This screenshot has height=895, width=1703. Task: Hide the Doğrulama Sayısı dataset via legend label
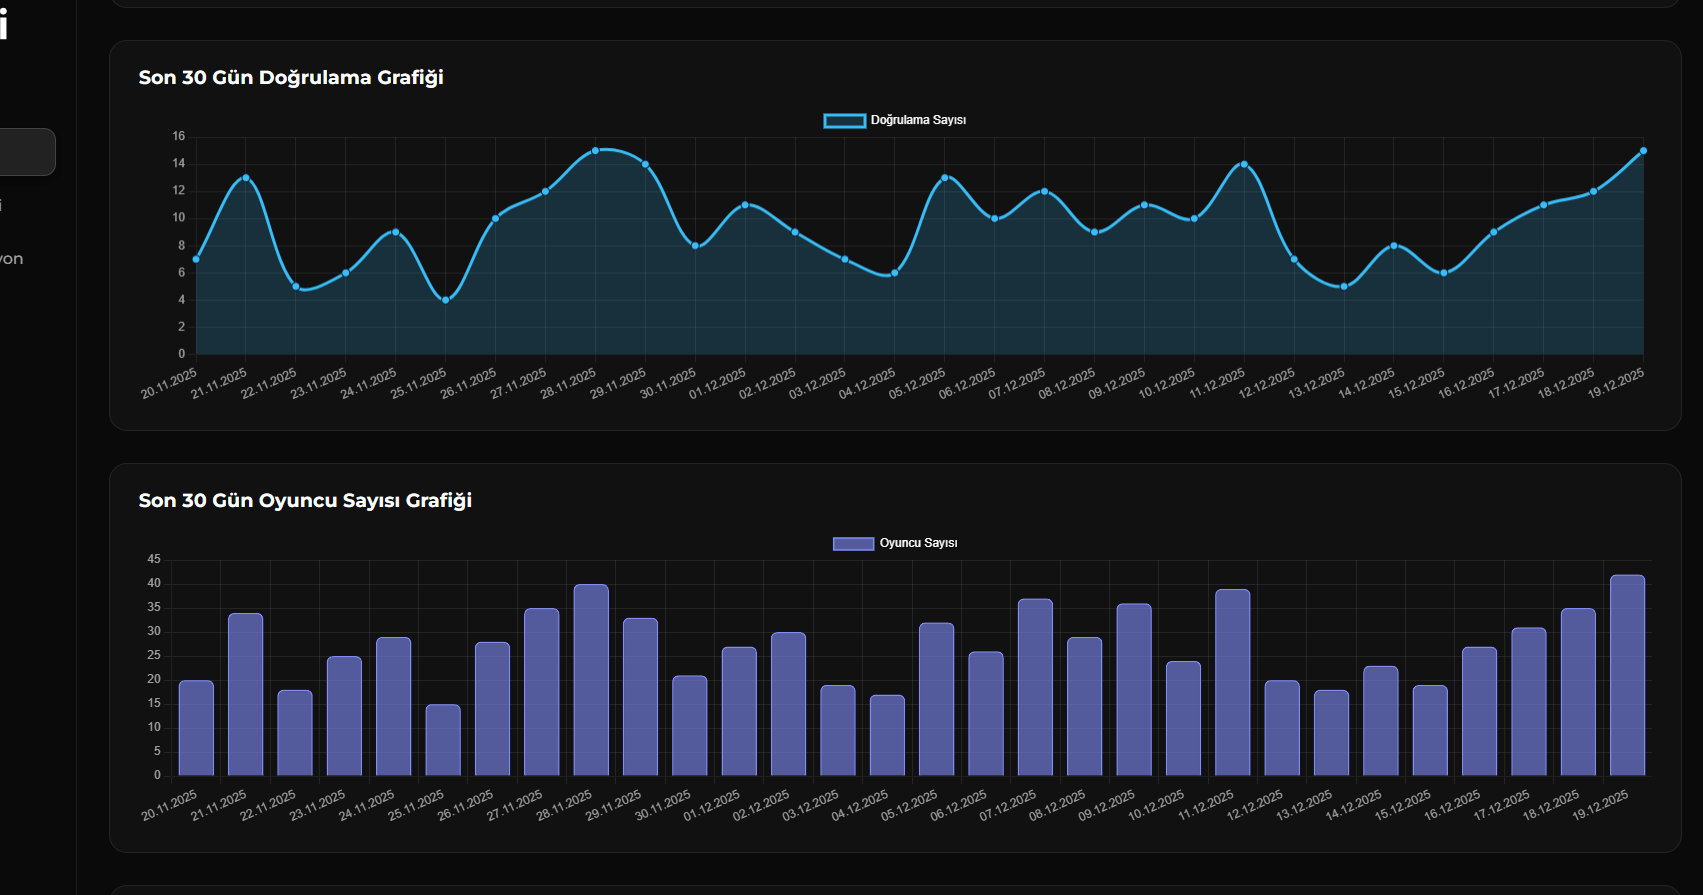click(918, 120)
